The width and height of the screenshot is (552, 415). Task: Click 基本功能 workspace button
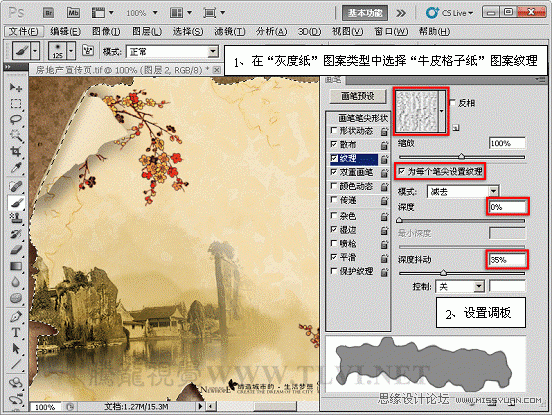click(x=365, y=13)
